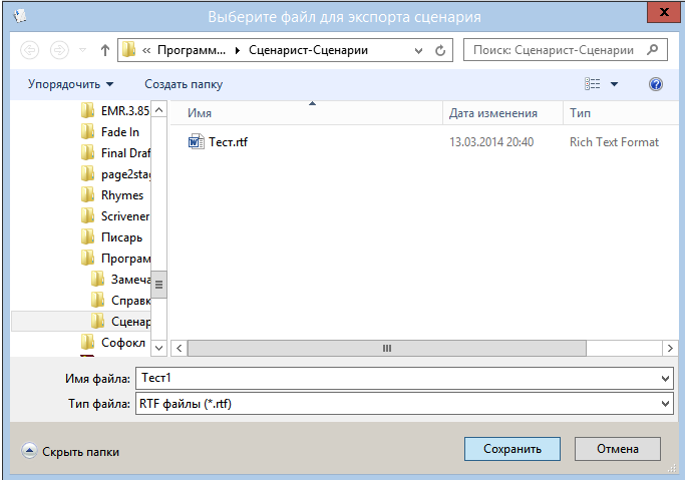Screen dimensions: 685x480
Task: Click the folder tree vertical scrollbar thumb
Action: (x=159, y=284)
